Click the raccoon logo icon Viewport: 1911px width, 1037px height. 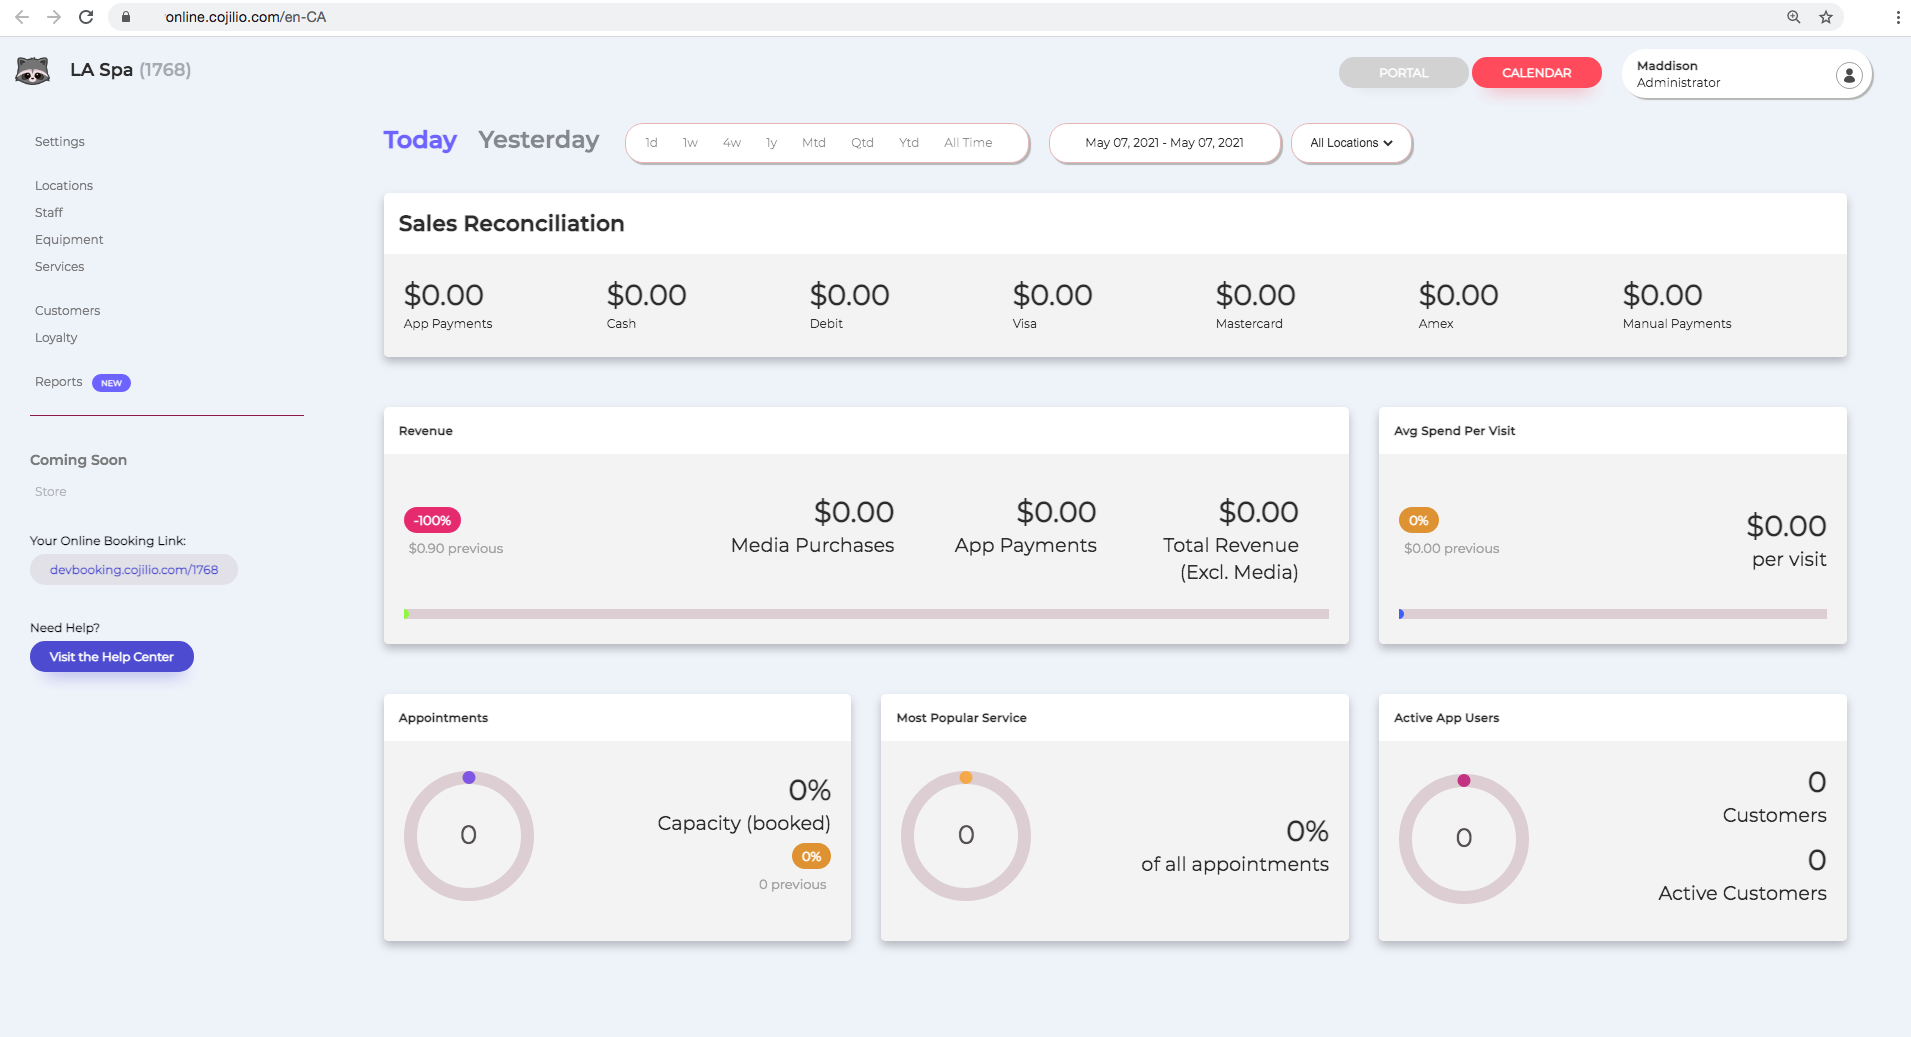coord(33,70)
